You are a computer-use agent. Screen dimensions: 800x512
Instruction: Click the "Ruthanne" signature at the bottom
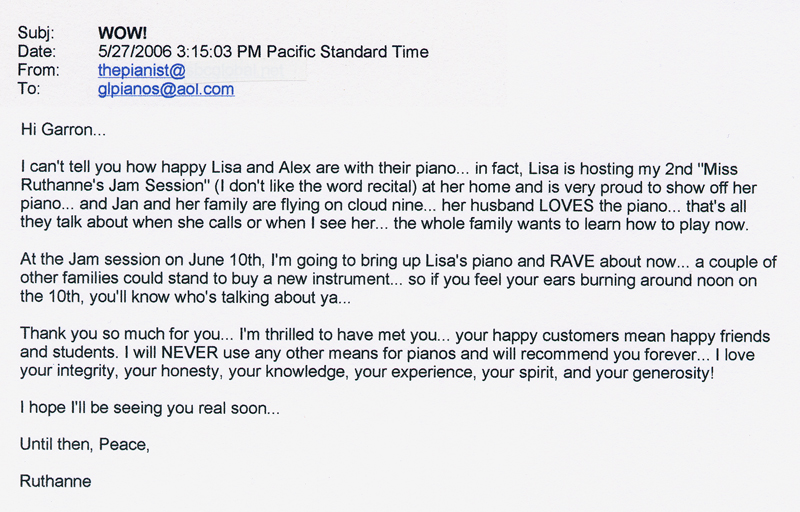click(54, 482)
